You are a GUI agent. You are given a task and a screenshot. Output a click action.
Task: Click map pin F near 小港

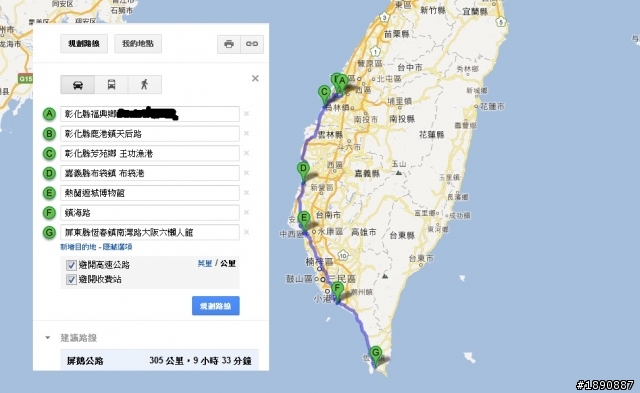[337, 291]
